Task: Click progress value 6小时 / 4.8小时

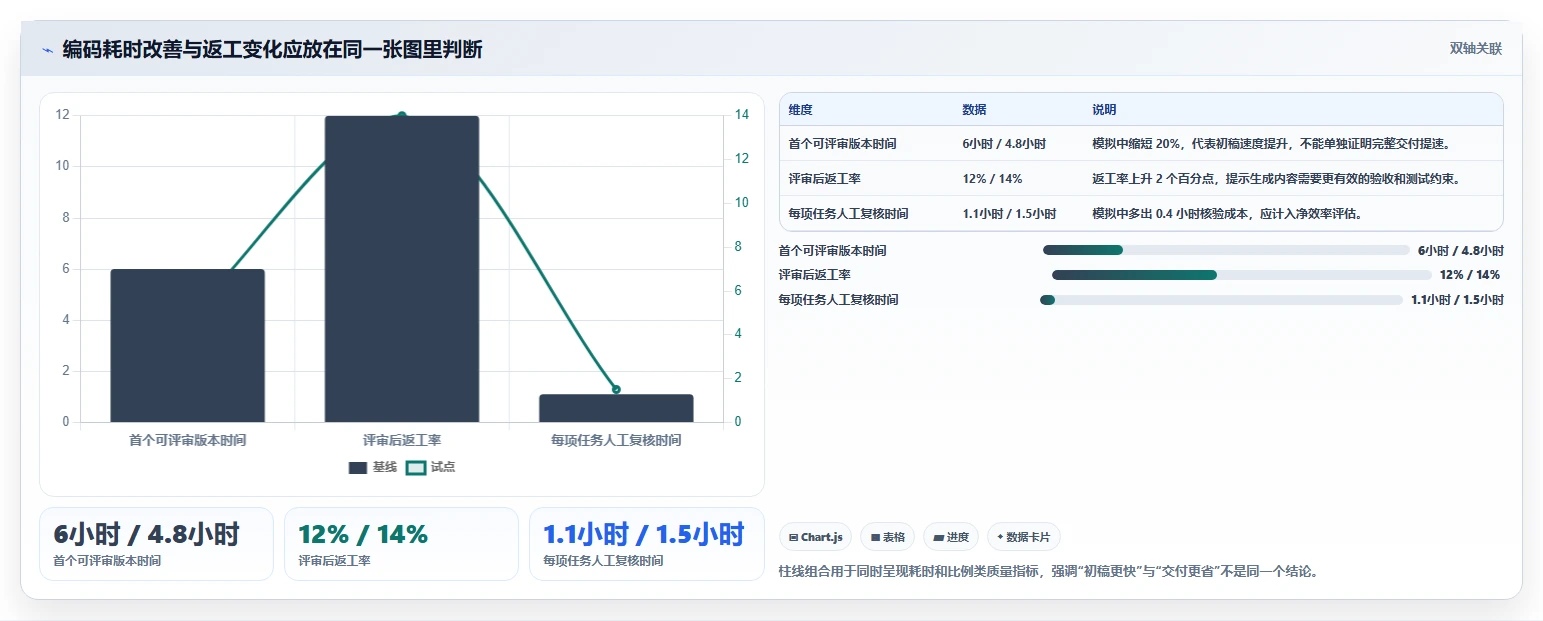Action: 1460,251
